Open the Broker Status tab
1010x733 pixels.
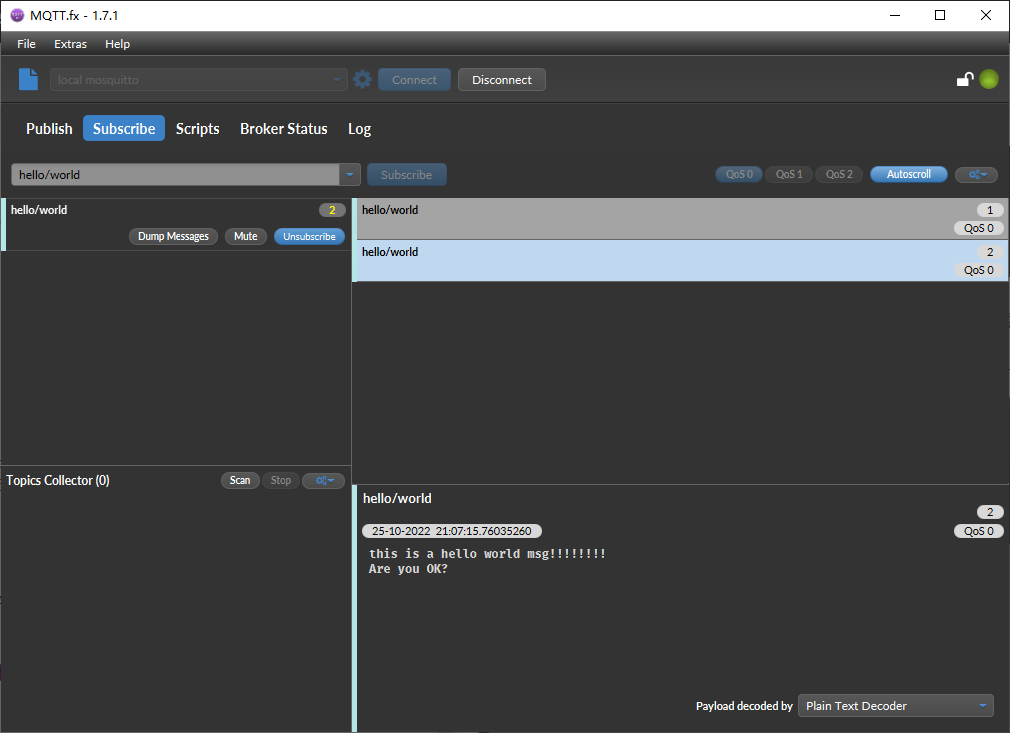pyautogui.click(x=283, y=129)
